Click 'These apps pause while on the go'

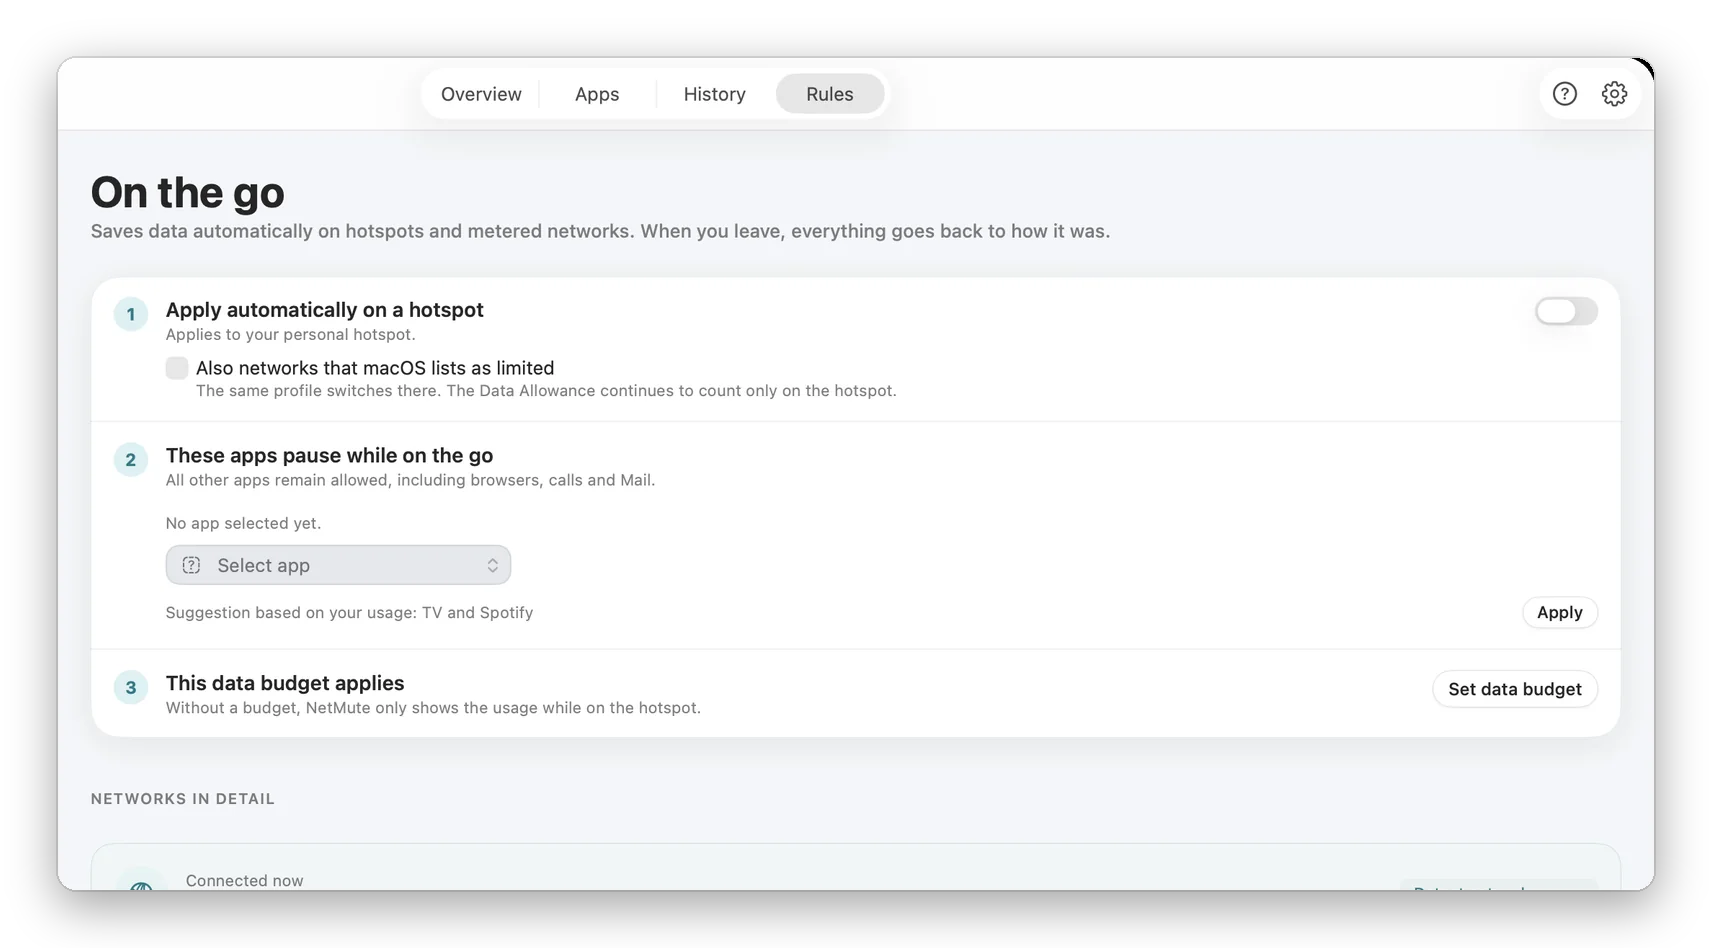click(x=329, y=455)
